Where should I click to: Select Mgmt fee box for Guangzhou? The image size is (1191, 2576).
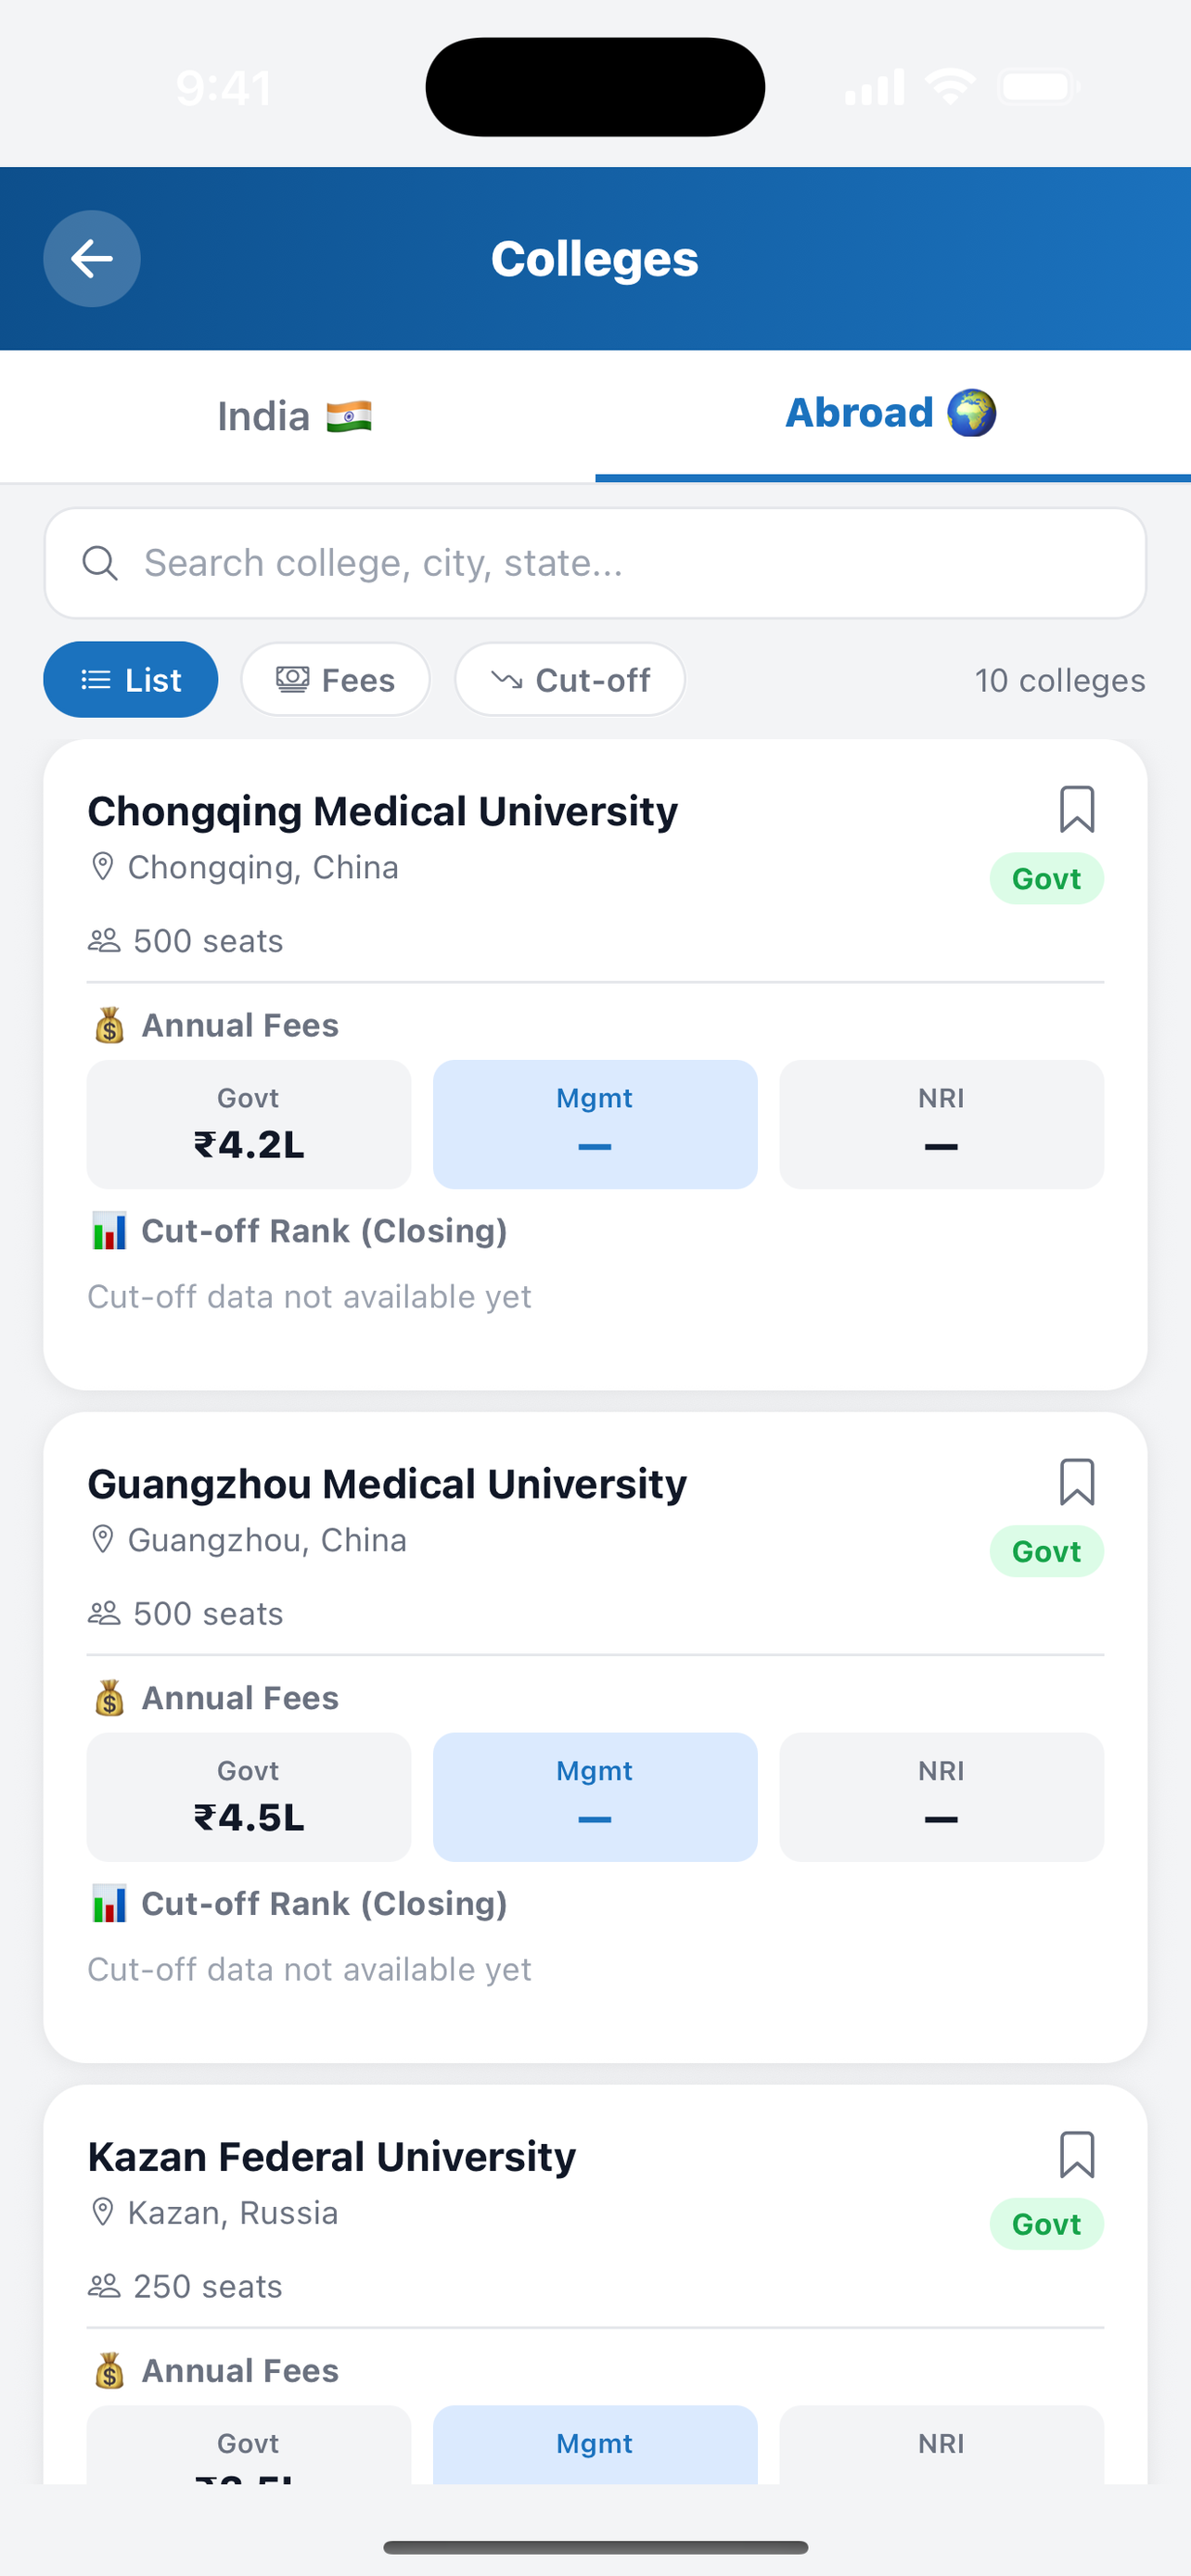595,1798
